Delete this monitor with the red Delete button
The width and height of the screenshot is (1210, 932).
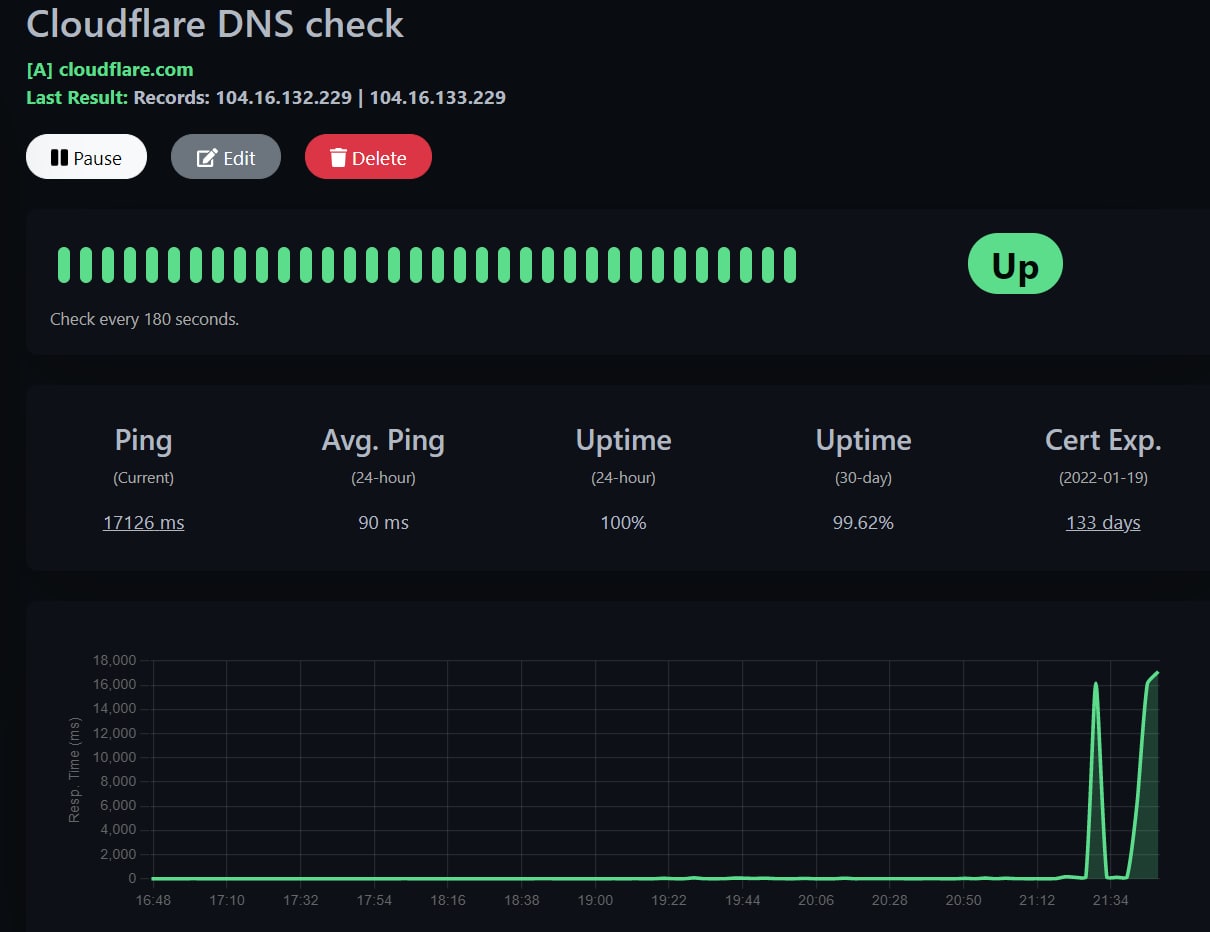click(x=368, y=157)
